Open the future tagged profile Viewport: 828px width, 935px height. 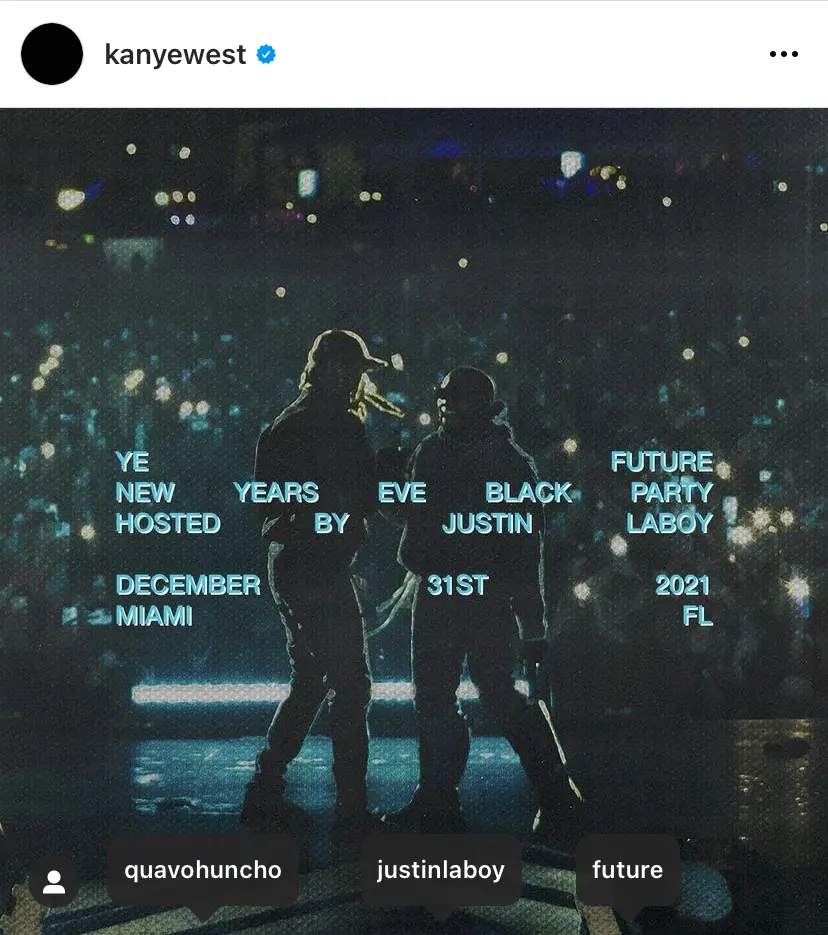pyautogui.click(x=627, y=870)
